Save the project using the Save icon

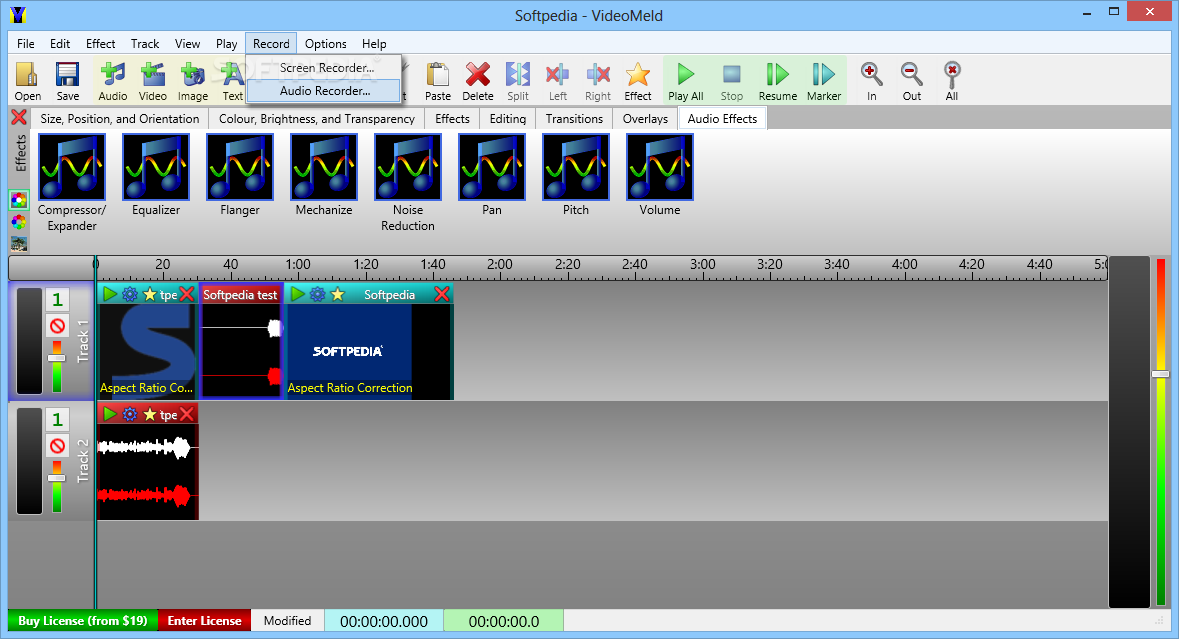68,81
